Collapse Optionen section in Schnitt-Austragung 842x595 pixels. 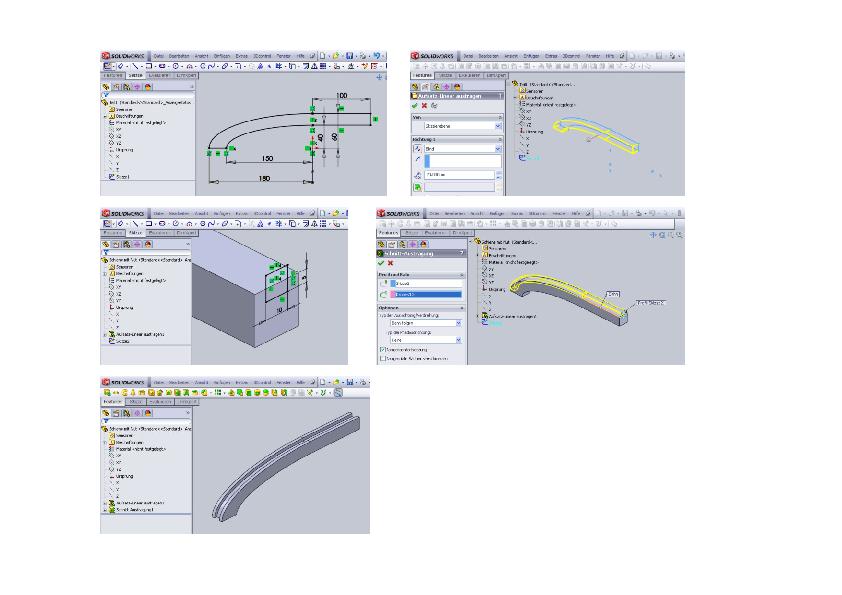point(462,308)
